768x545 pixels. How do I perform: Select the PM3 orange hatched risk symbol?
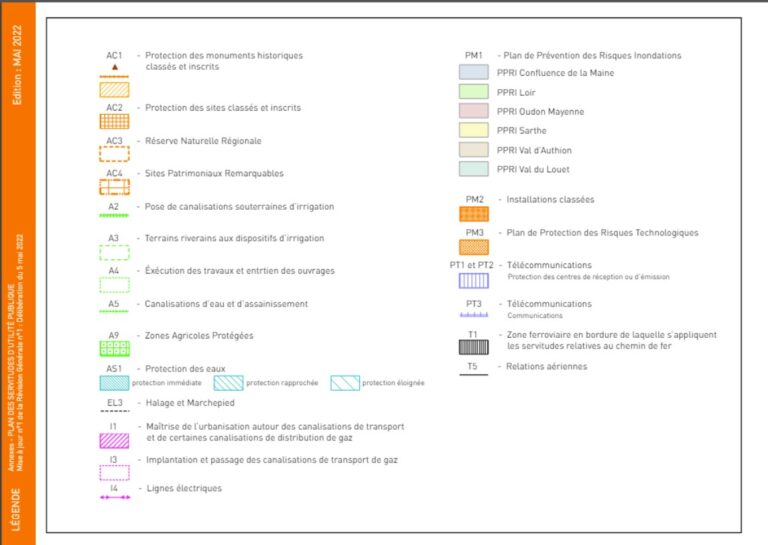[x=473, y=247]
